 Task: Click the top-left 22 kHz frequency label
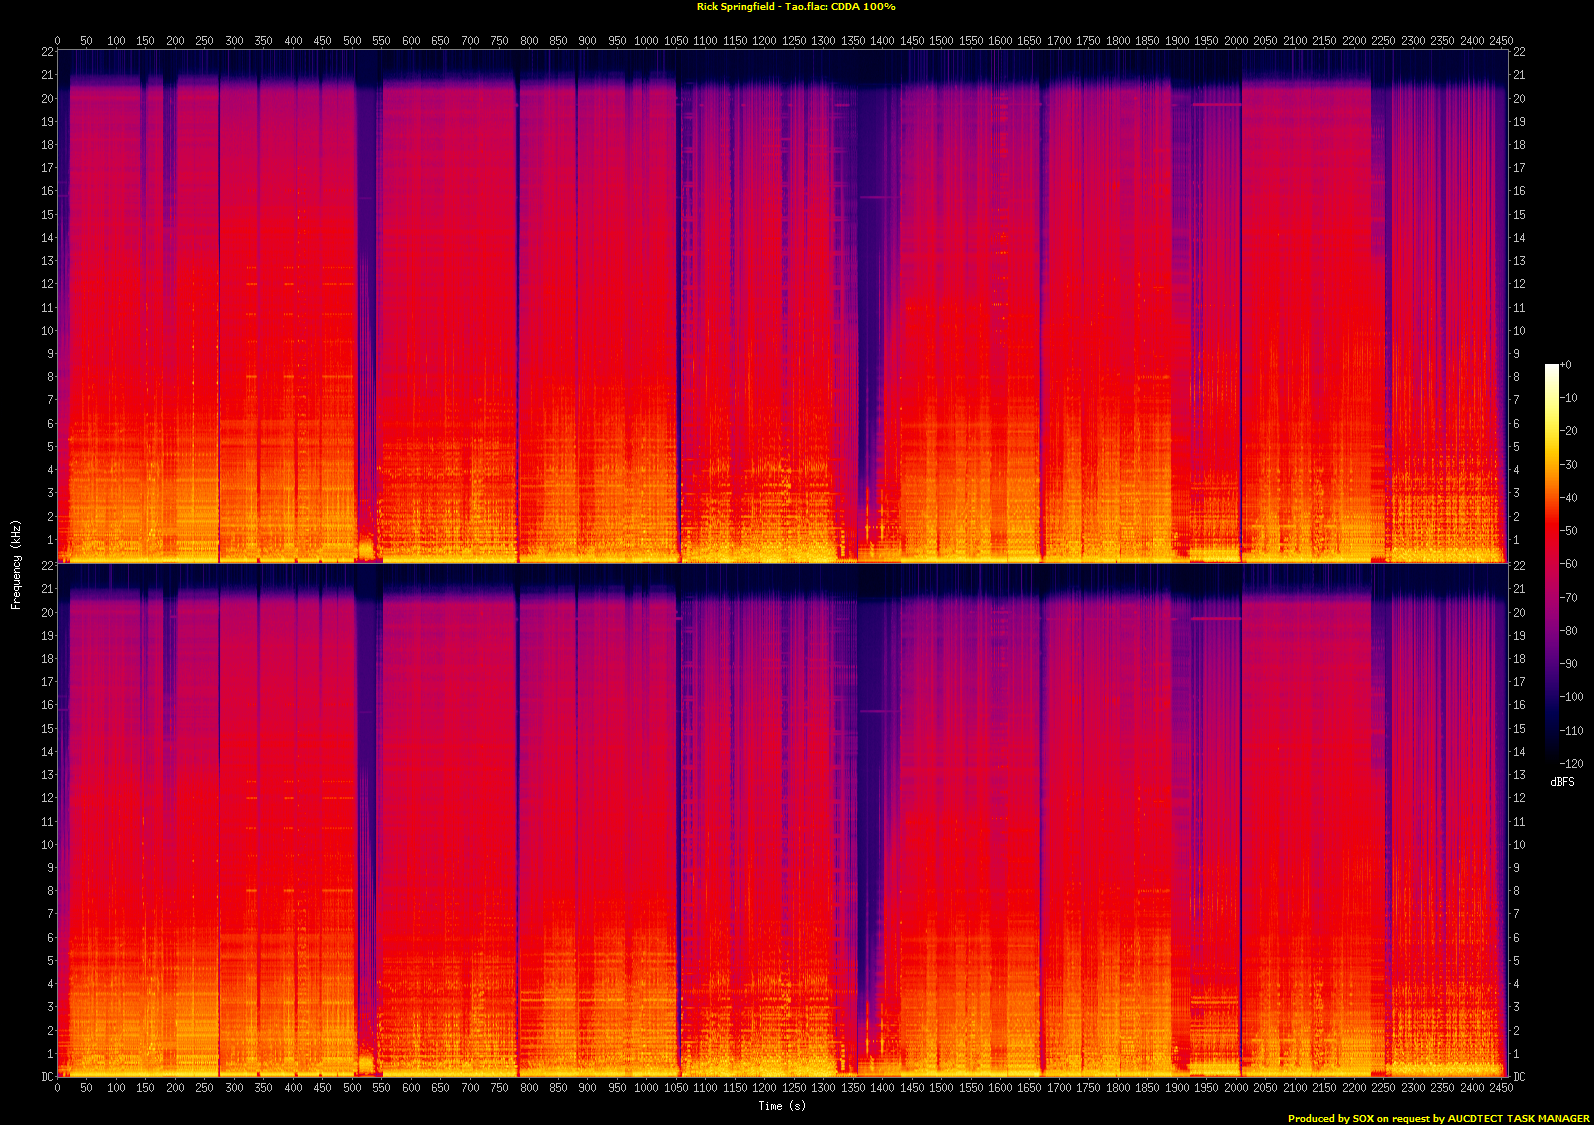(x=47, y=52)
